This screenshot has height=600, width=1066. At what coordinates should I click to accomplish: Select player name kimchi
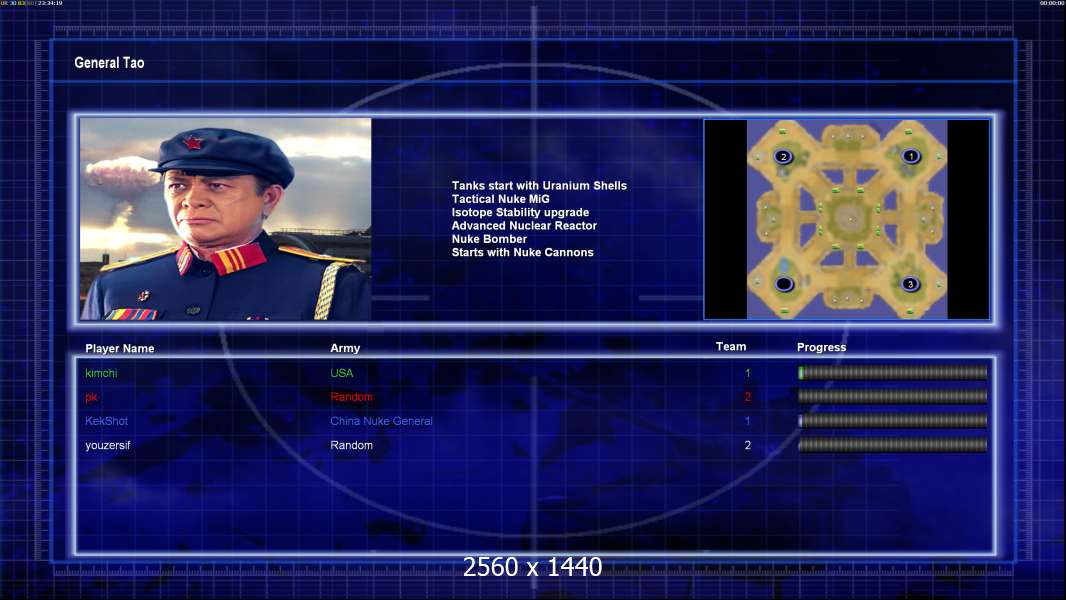click(x=101, y=373)
